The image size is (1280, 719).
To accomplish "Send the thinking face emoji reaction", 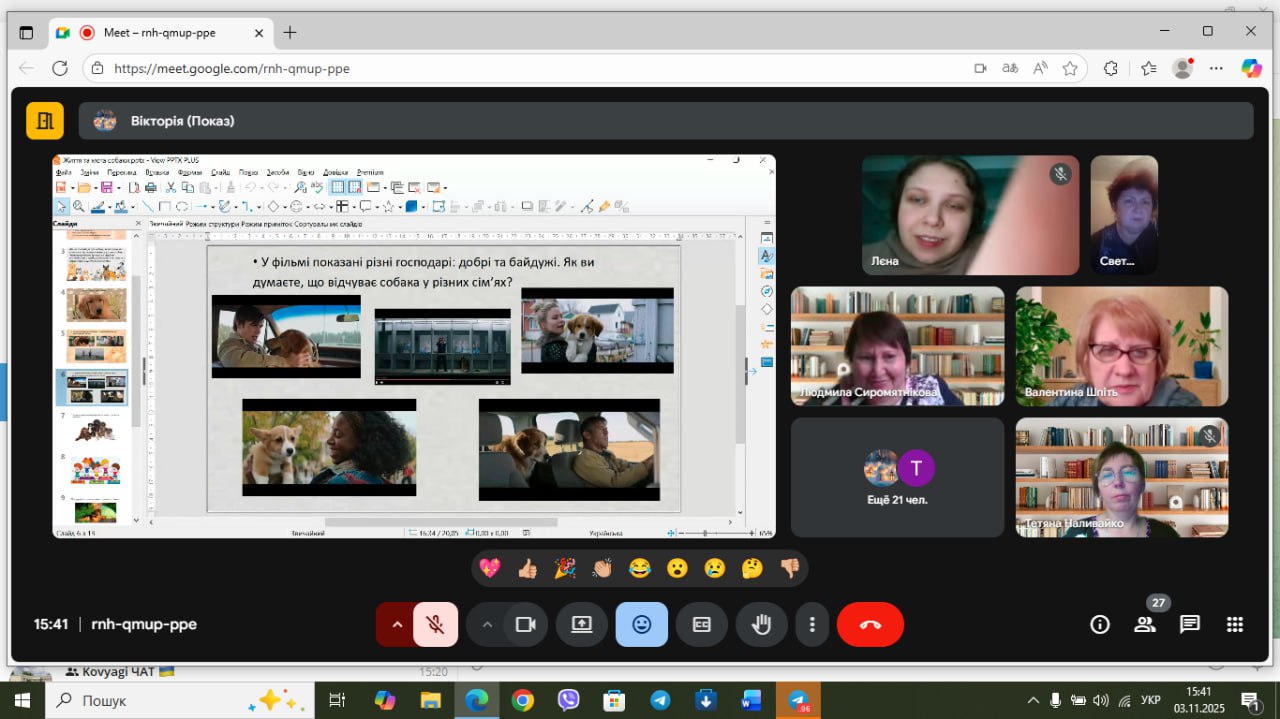I will pyautogui.click(x=752, y=569).
